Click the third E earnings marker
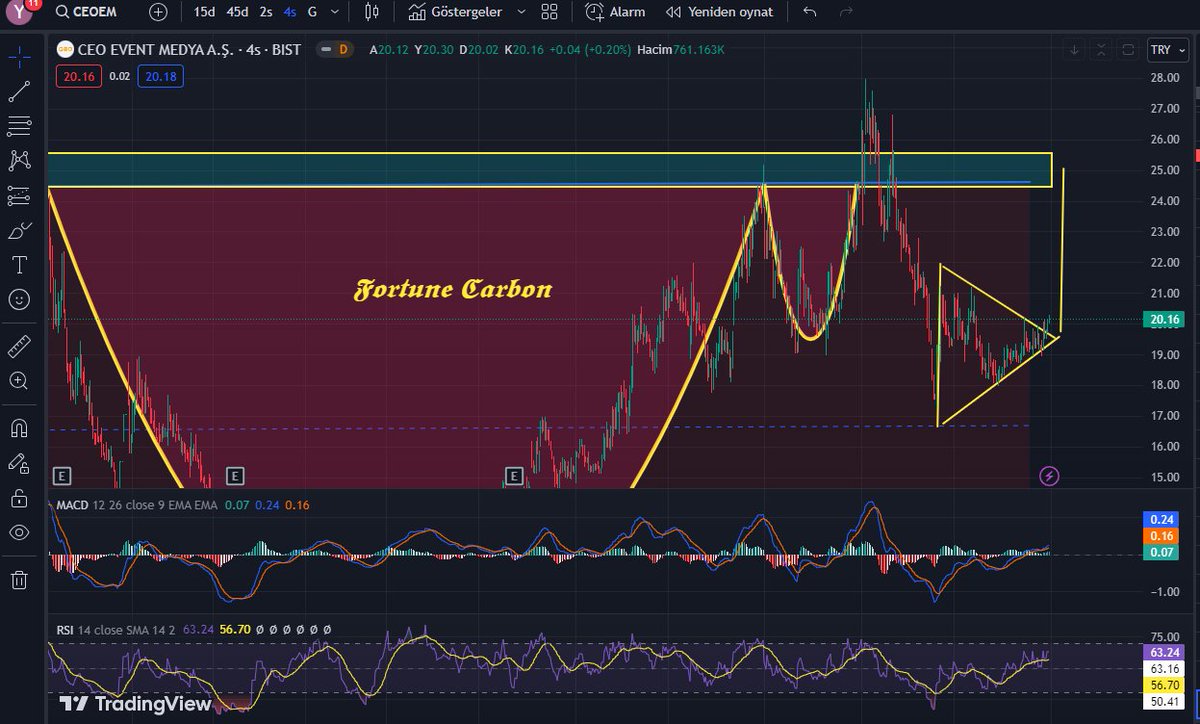This screenshot has width=1200, height=724. pyautogui.click(x=514, y=475)
